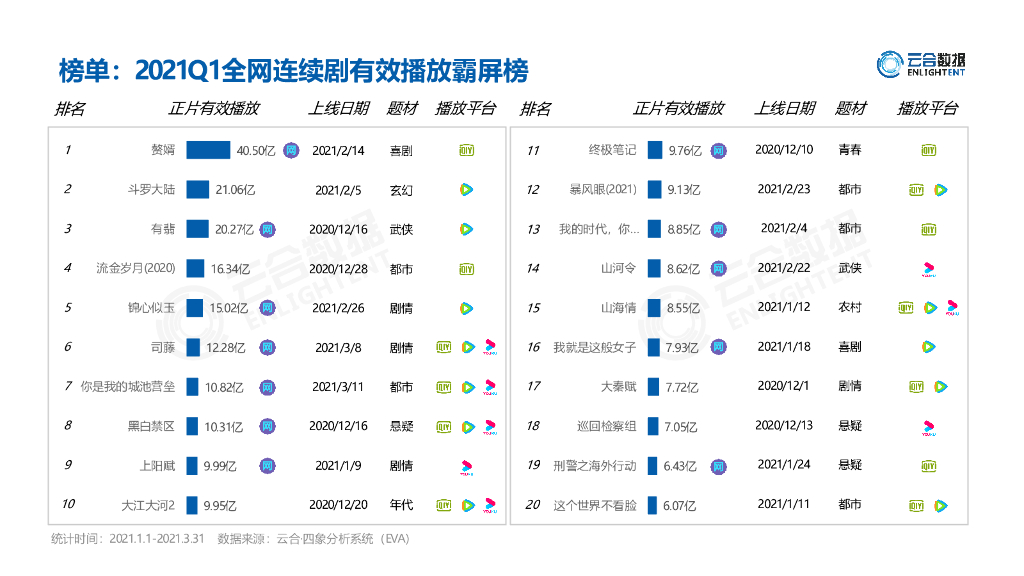Select the iQIYI icon in 大秦赋 row

[916, 387]
